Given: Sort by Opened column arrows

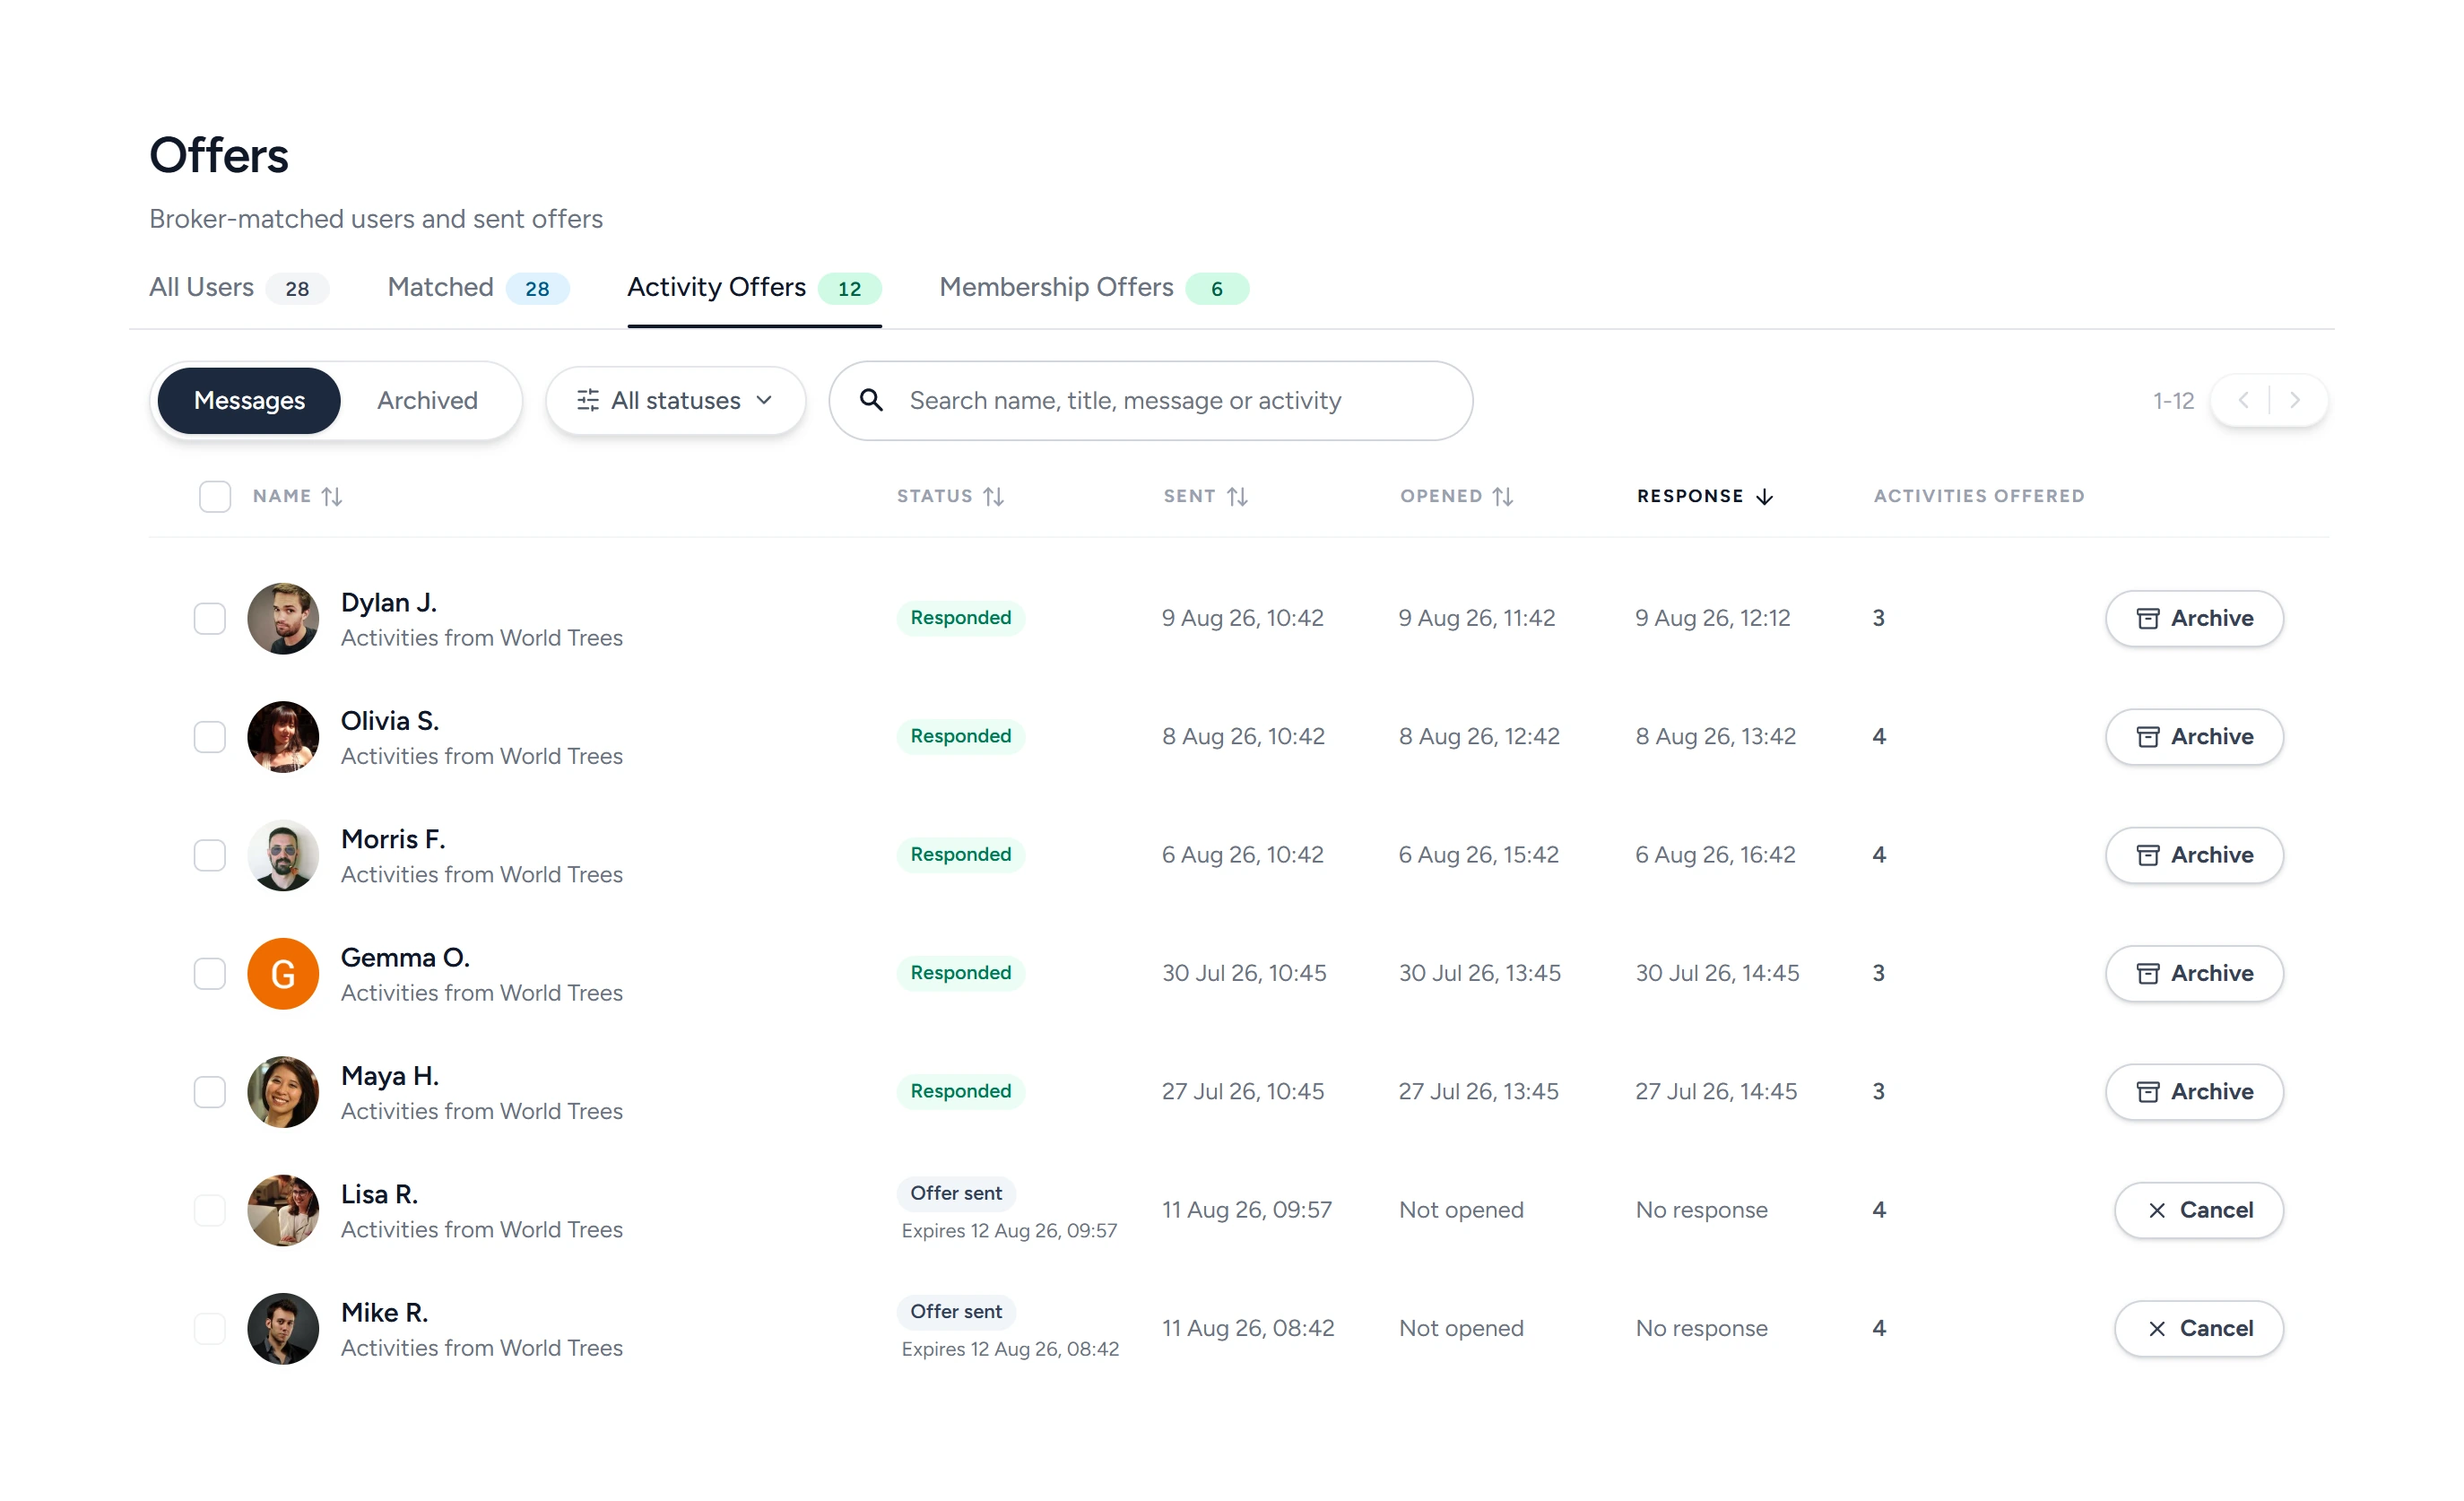Looking at the screenshot, I should tap(1502, 496).
